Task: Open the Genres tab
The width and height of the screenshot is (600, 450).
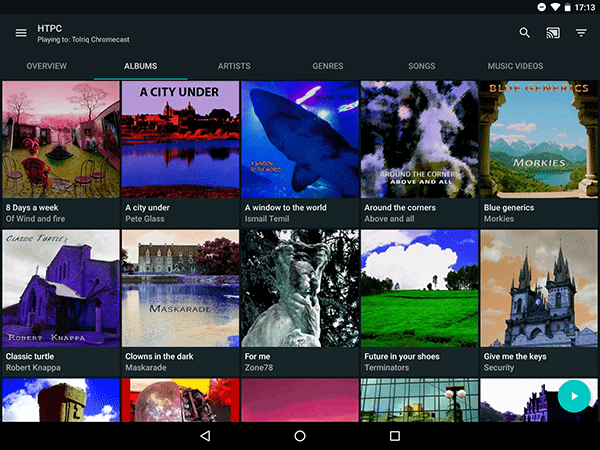Action: [x=328, y=66]
